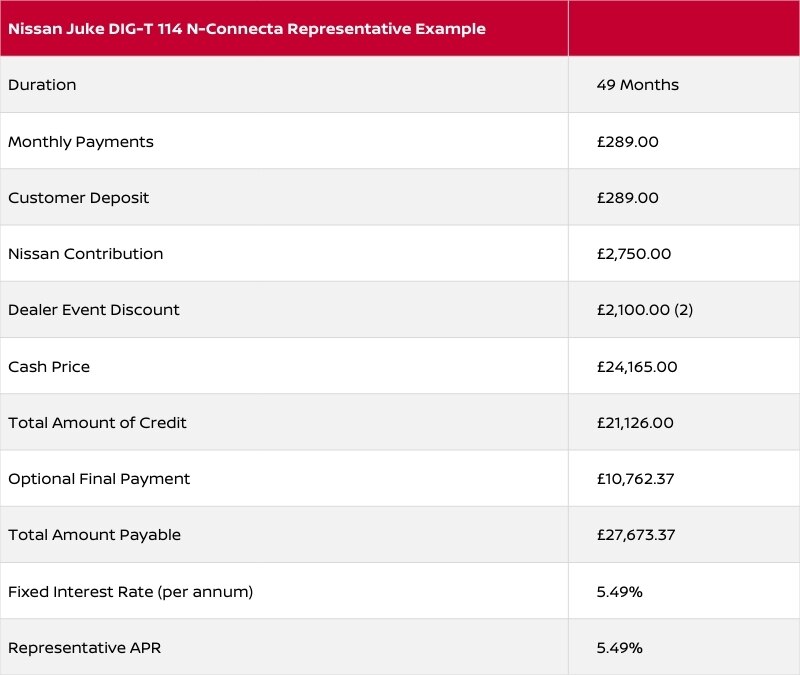
Task: Click the £10,762.37 final payment value
Action: click(x=635, y=479)
